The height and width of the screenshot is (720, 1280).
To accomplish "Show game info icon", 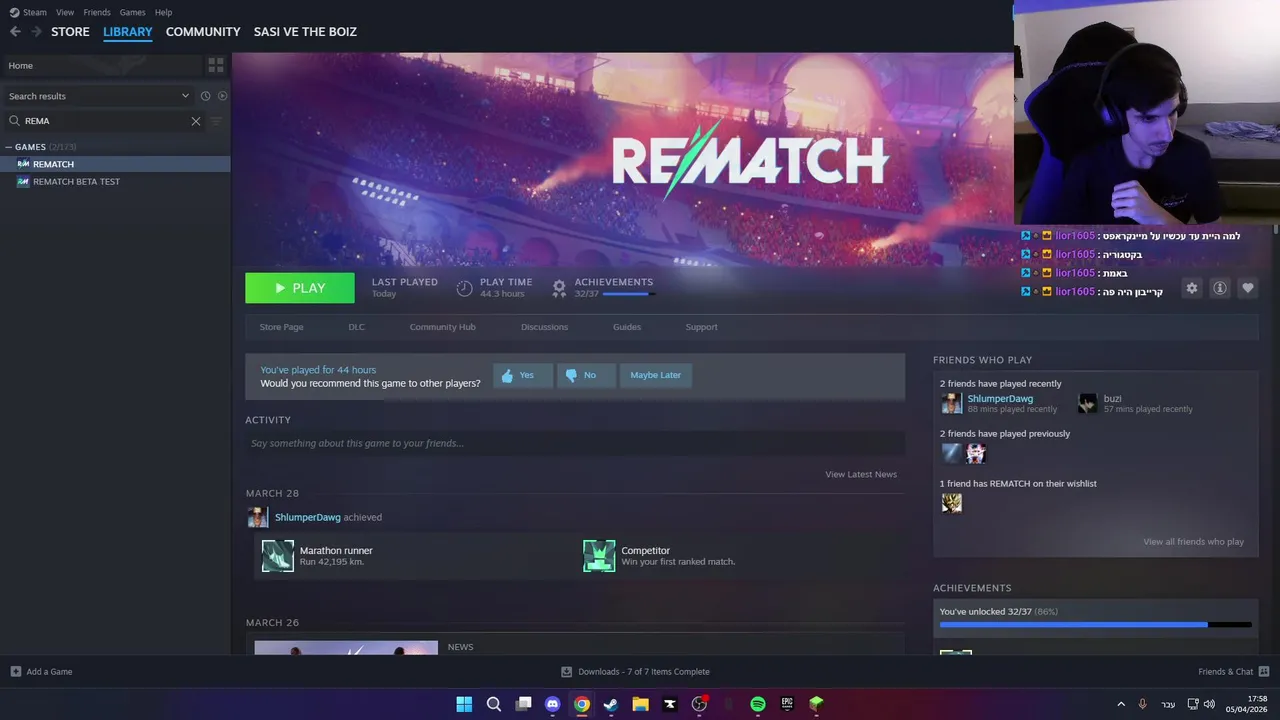I will (x=1220, y=288).
